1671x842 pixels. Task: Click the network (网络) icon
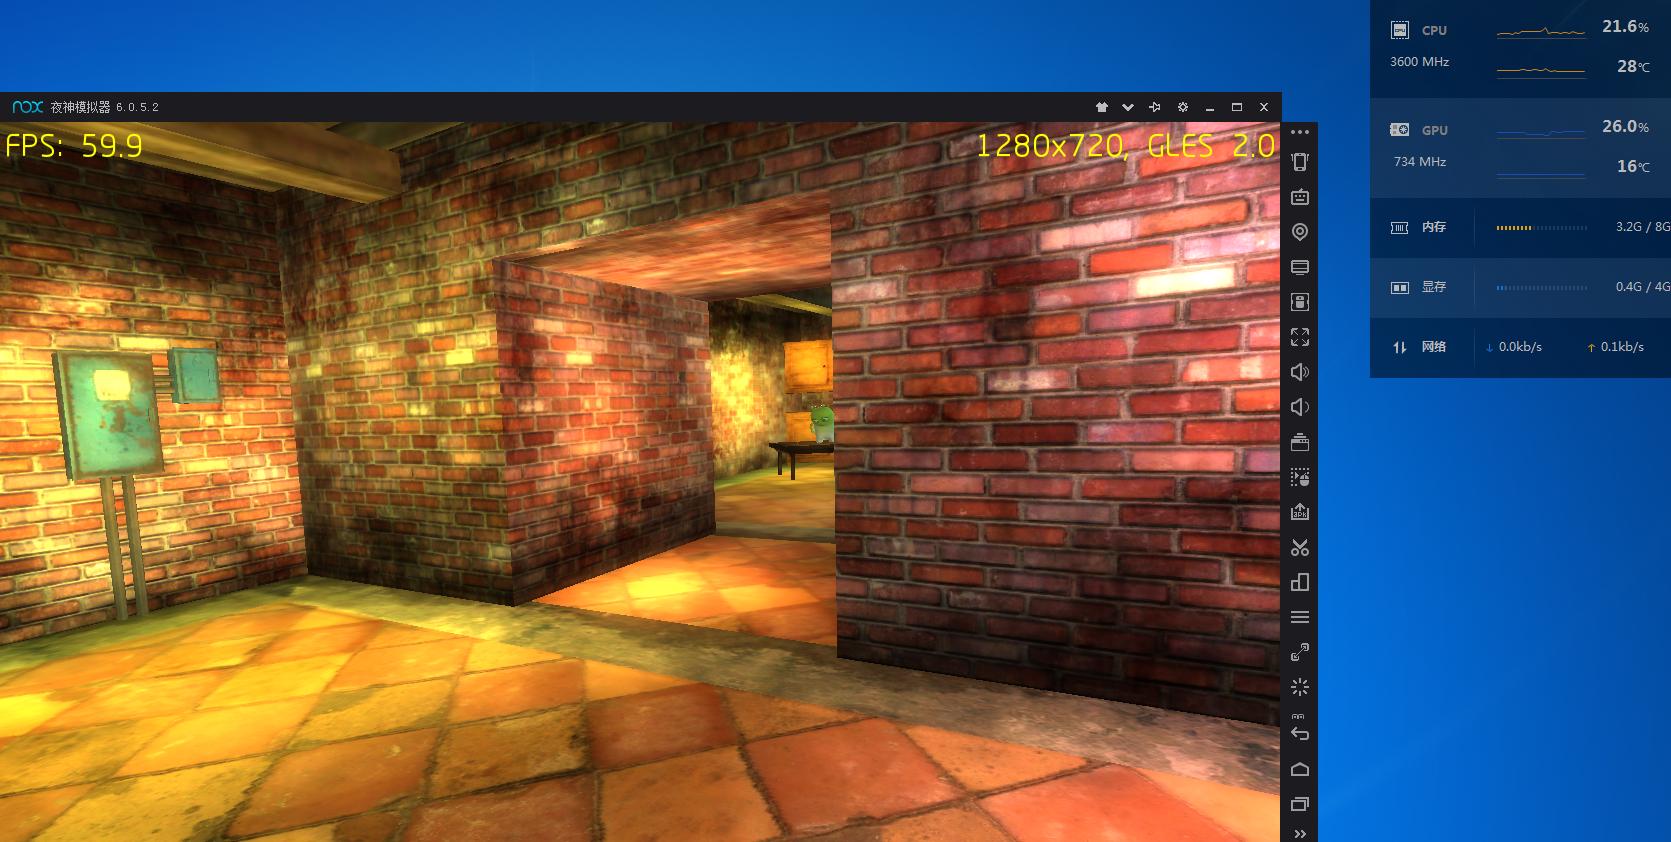(1400, 347)
